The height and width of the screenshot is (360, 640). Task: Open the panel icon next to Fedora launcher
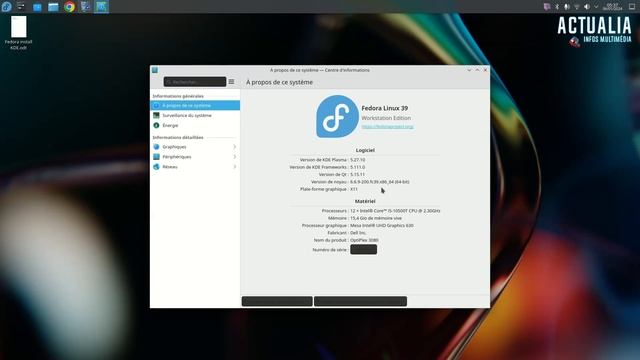[x=21, y=7]
